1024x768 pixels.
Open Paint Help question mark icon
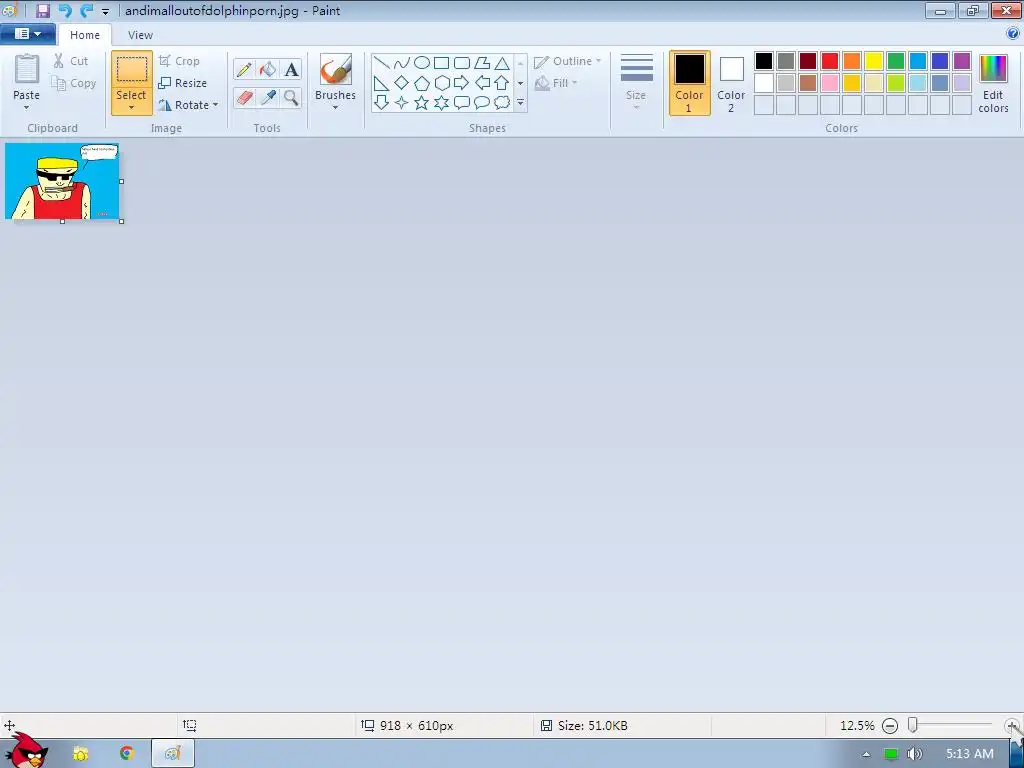[x=1013, y=34]
